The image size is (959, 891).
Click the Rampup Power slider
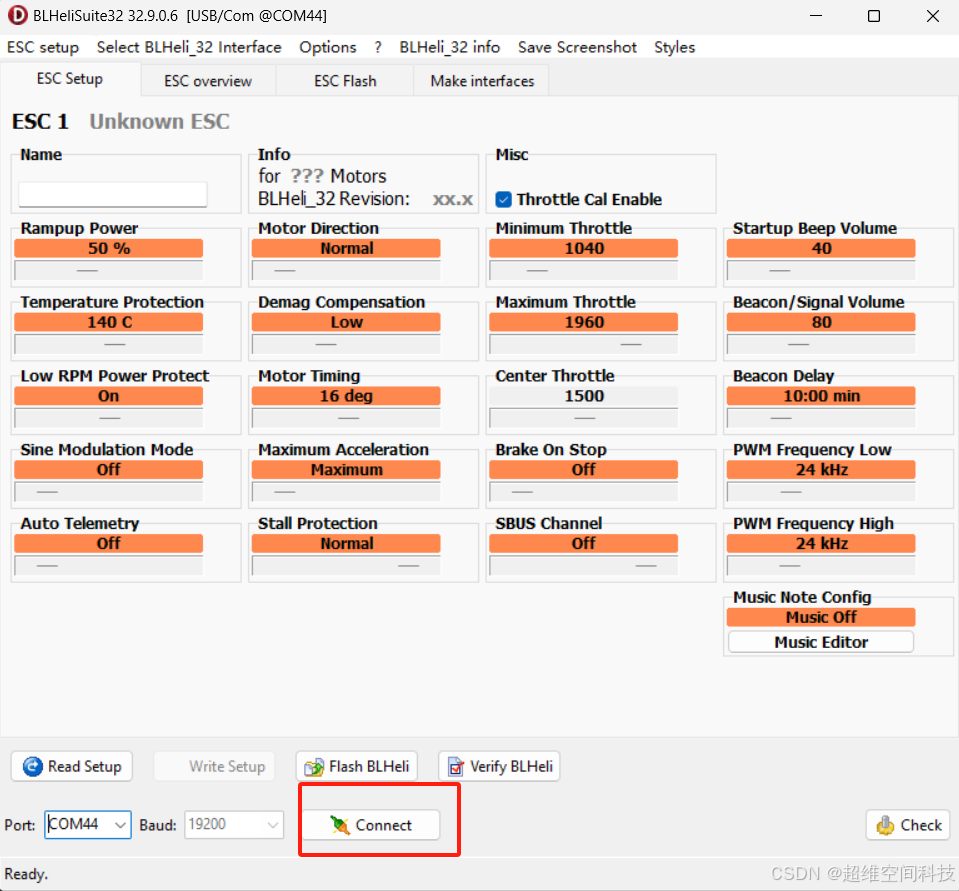pyautogui.click(x=108, y=270)
